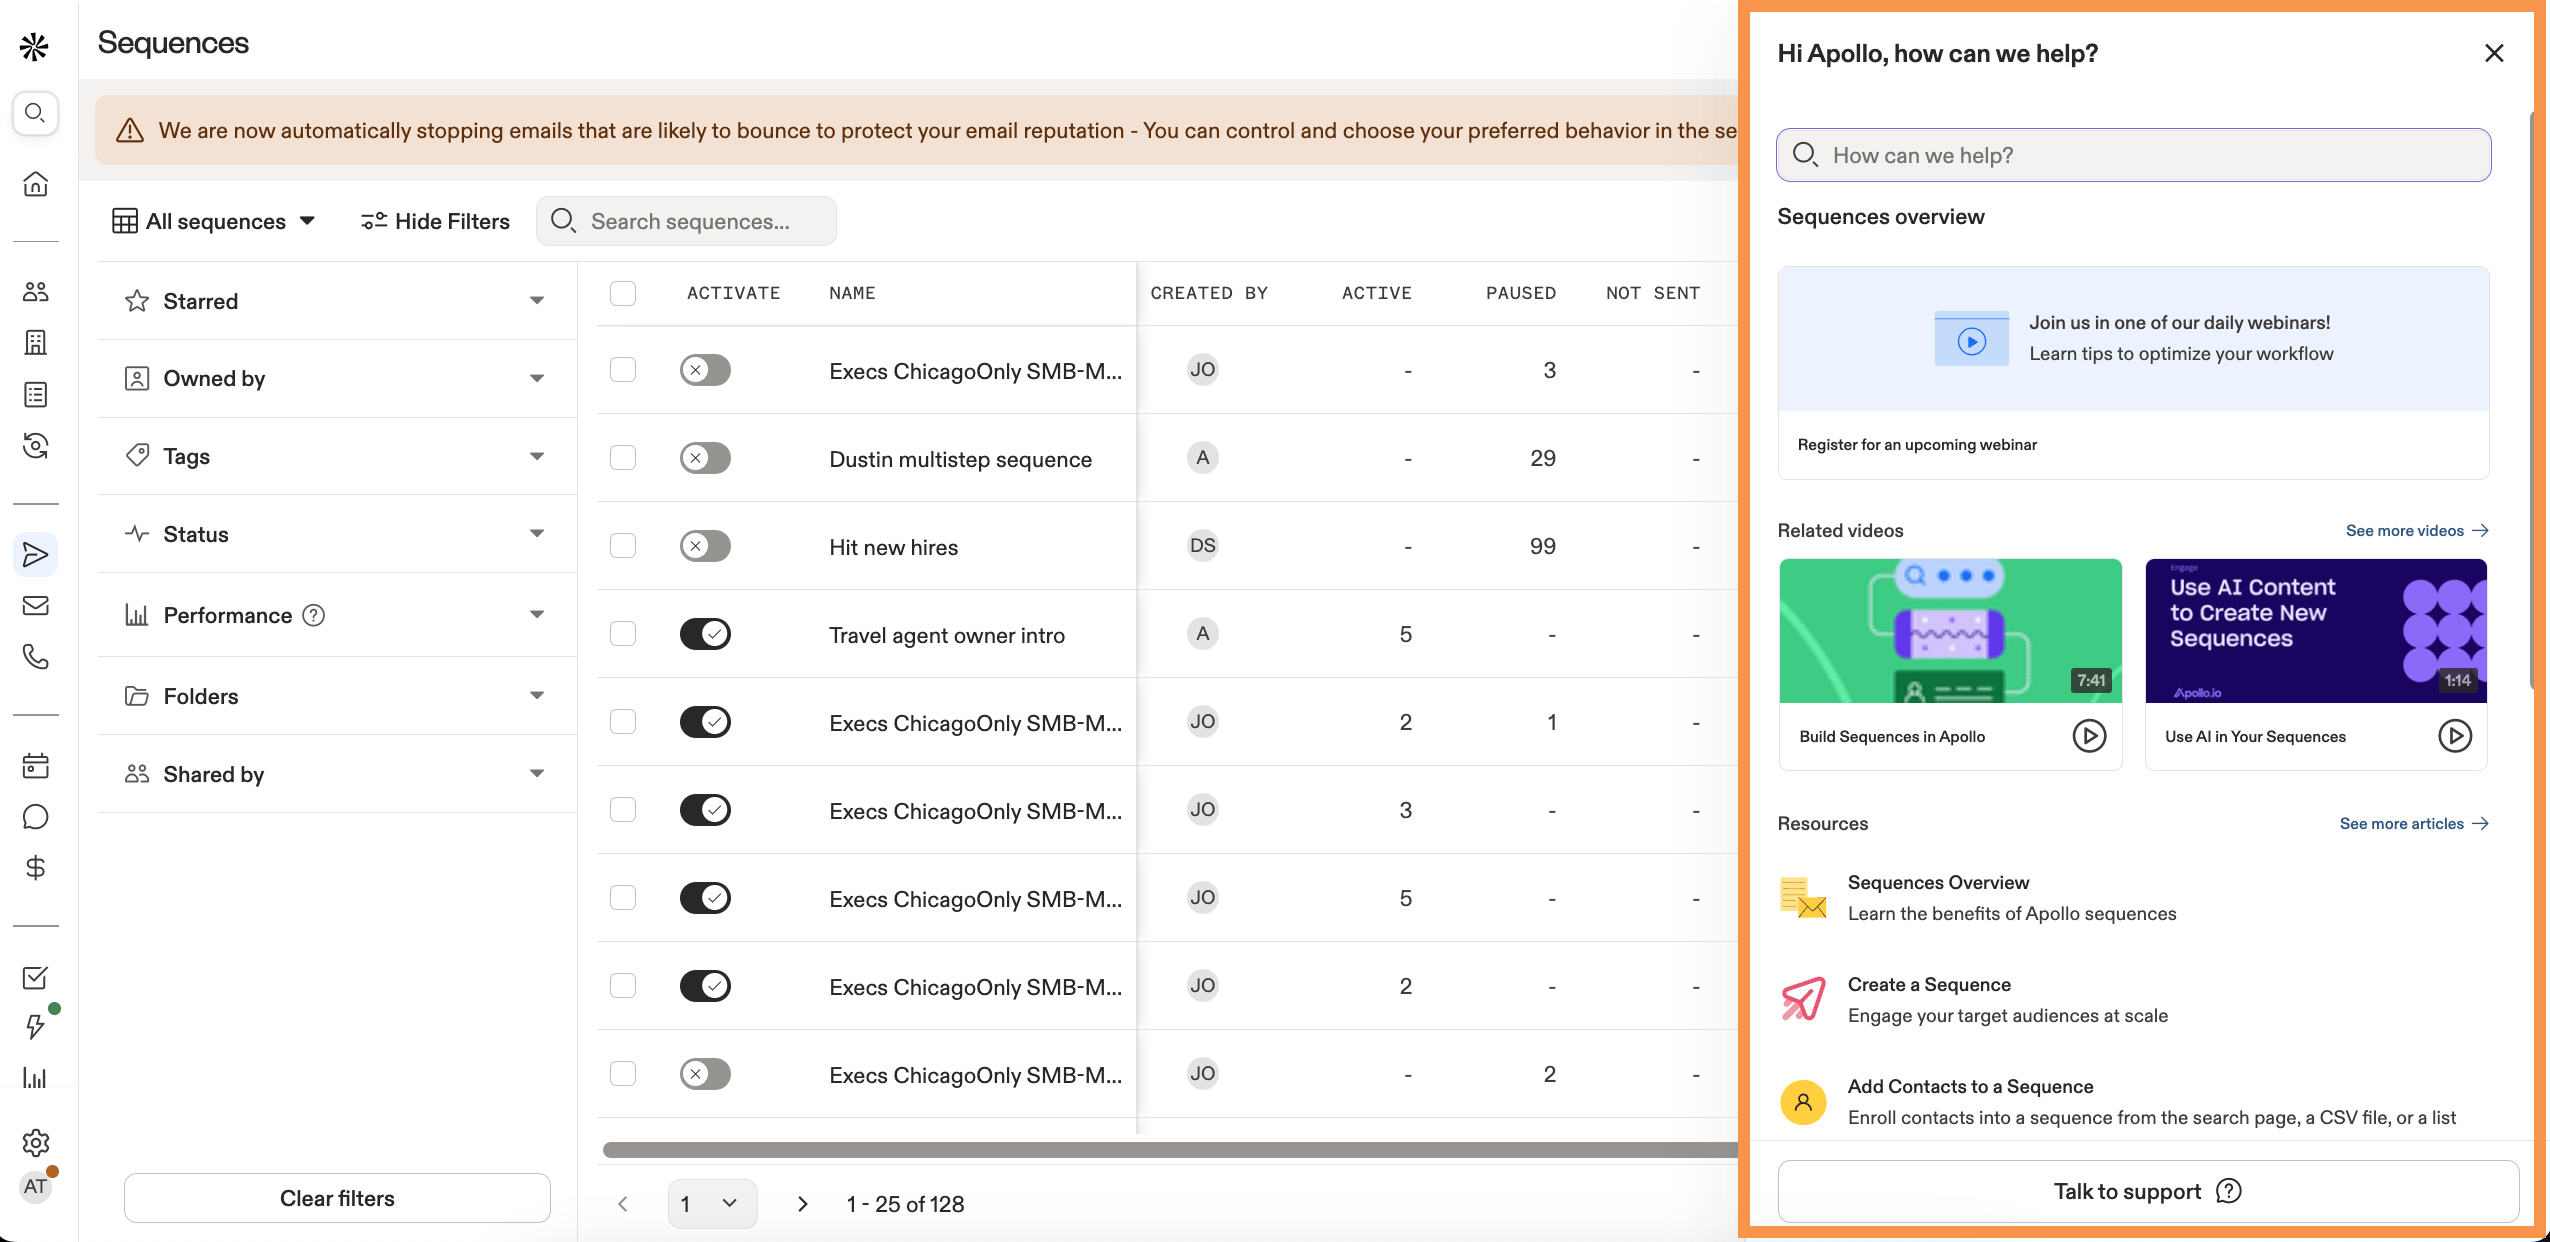
Task: Open the All sequences view dropdown
Action: click(x=214, y=221)
